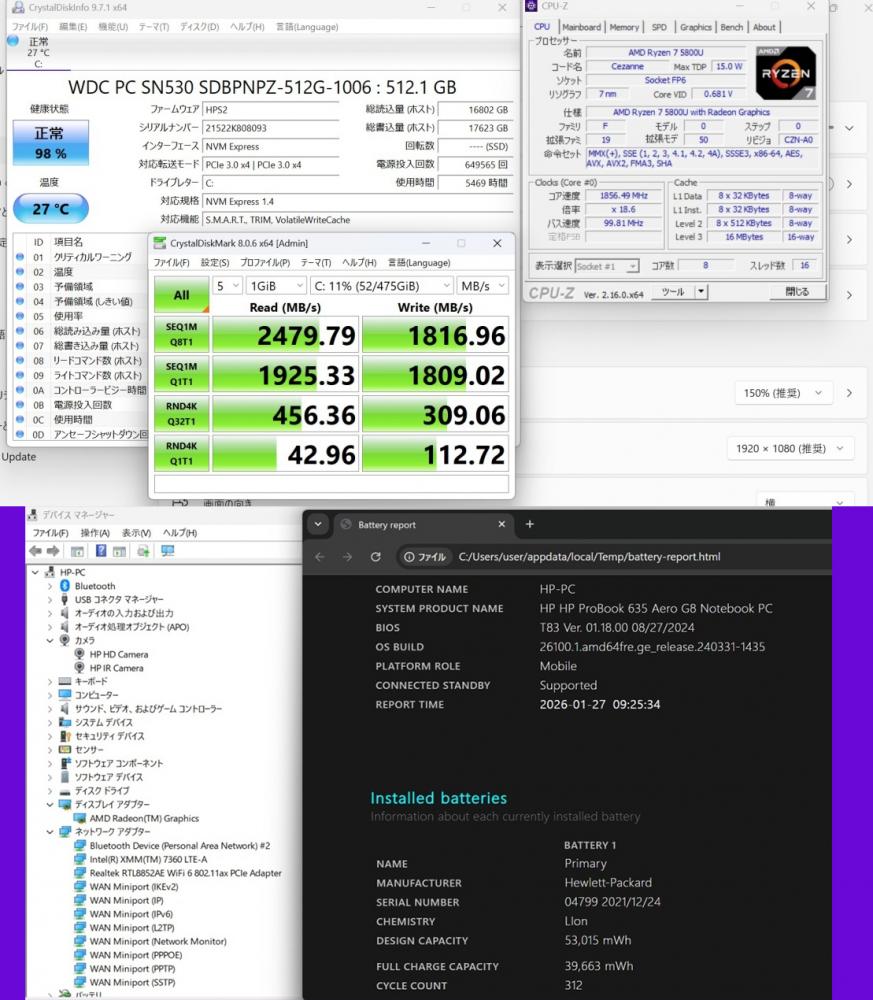The image size is (873, 1000).
Task: Switch to the Mainboard tab in CPU-Z
Action: coord(582,27)
